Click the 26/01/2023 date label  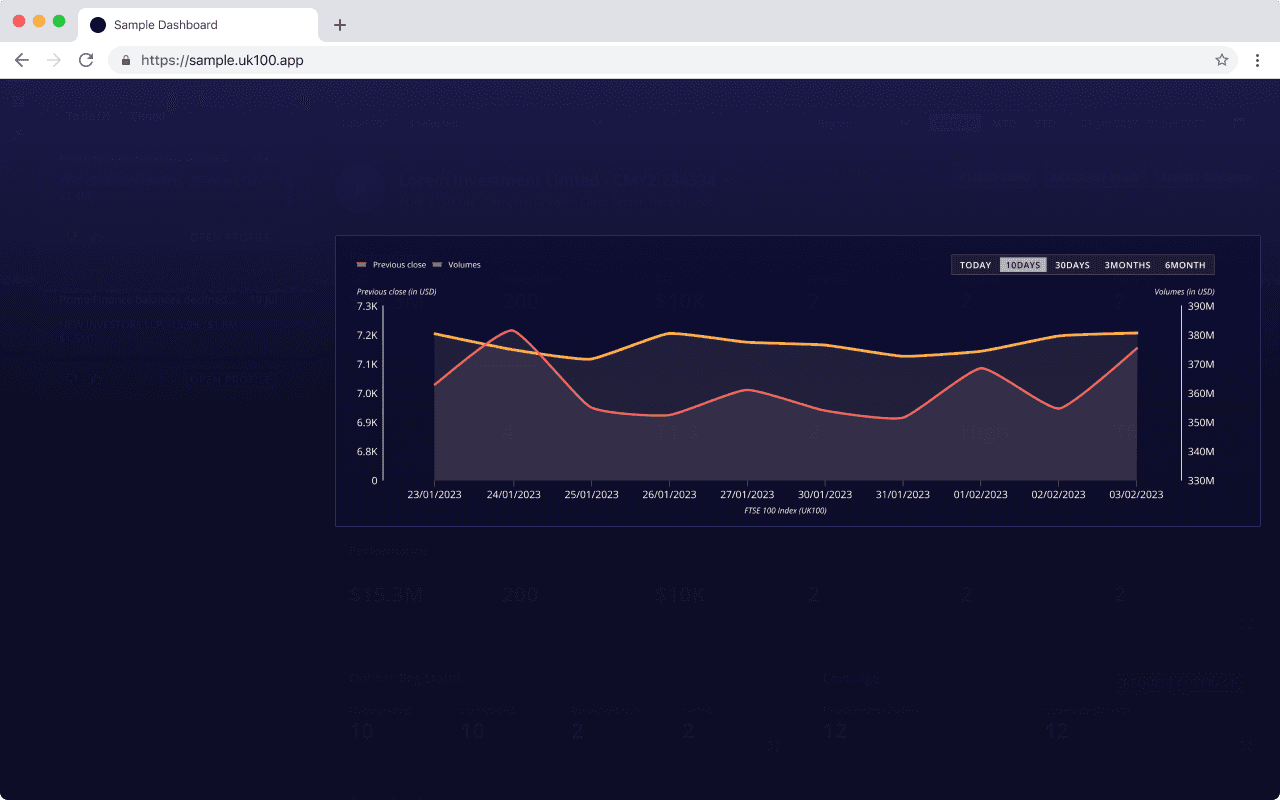669,495
